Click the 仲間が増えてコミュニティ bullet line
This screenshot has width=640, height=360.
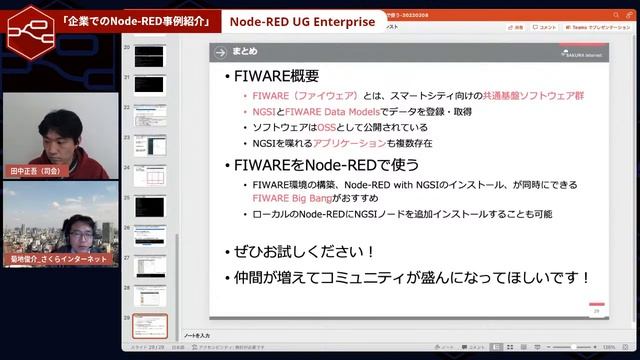[x=411, y=278]
